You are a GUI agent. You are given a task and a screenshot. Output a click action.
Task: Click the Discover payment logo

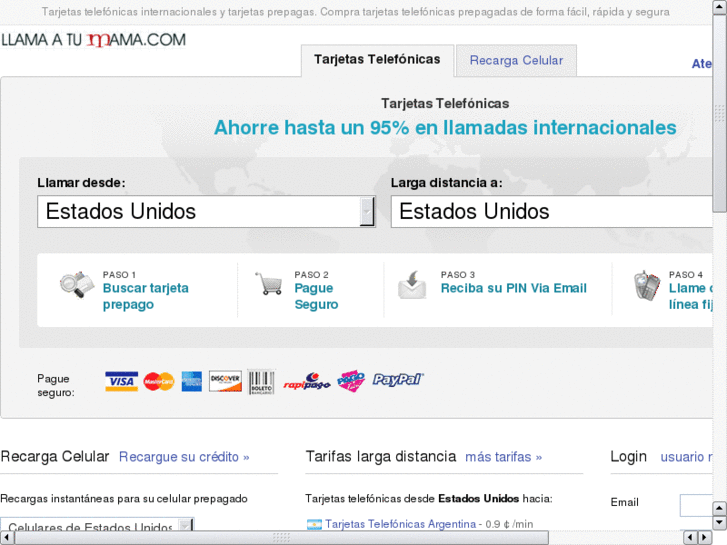pyautogui.click(x=225, y=381)
